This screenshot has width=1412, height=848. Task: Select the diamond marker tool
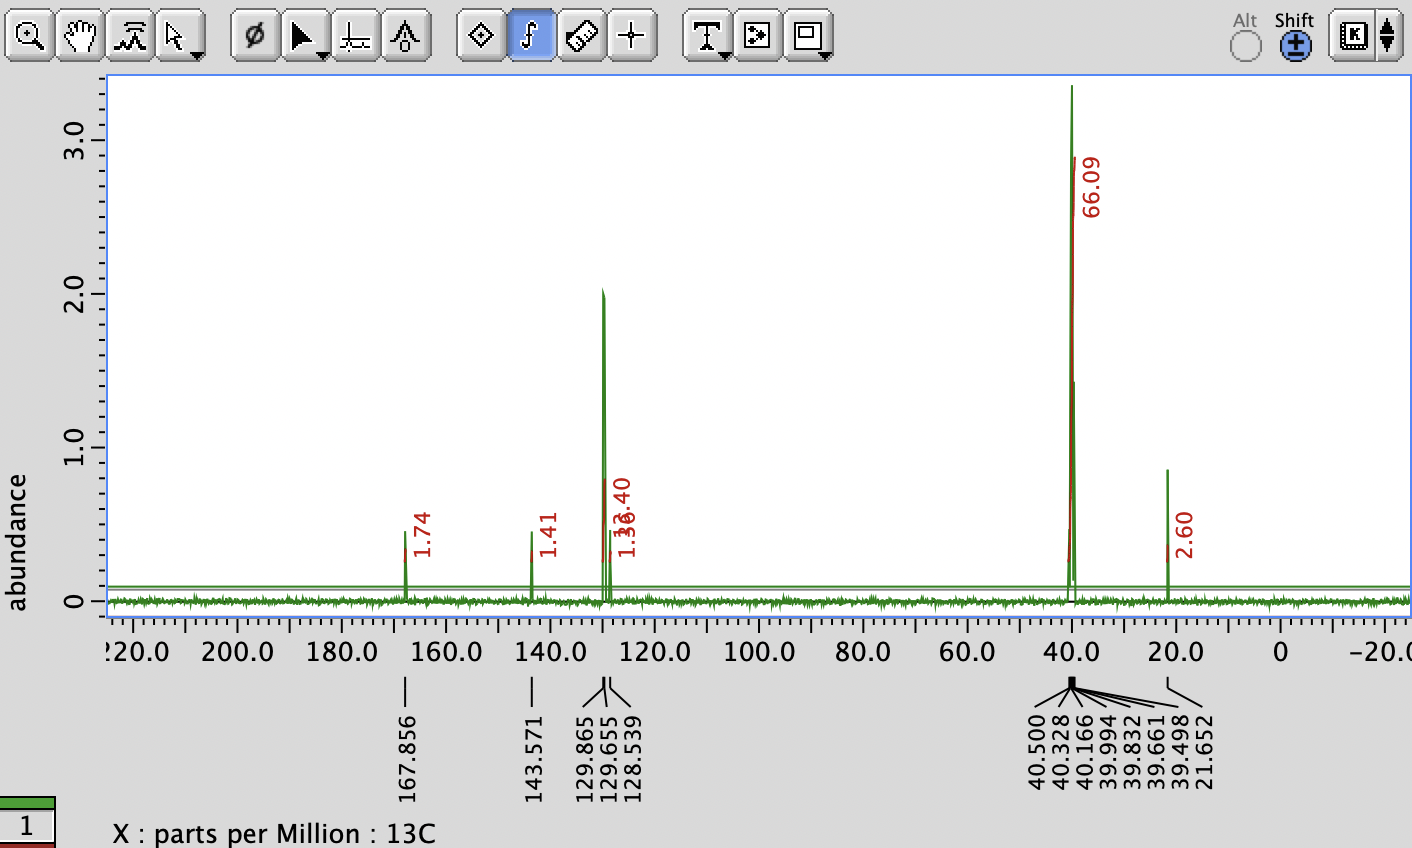tap(482, 36)
